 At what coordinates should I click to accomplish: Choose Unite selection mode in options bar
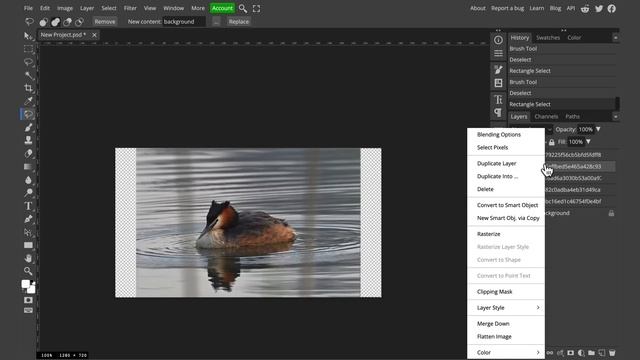[56, 22]
